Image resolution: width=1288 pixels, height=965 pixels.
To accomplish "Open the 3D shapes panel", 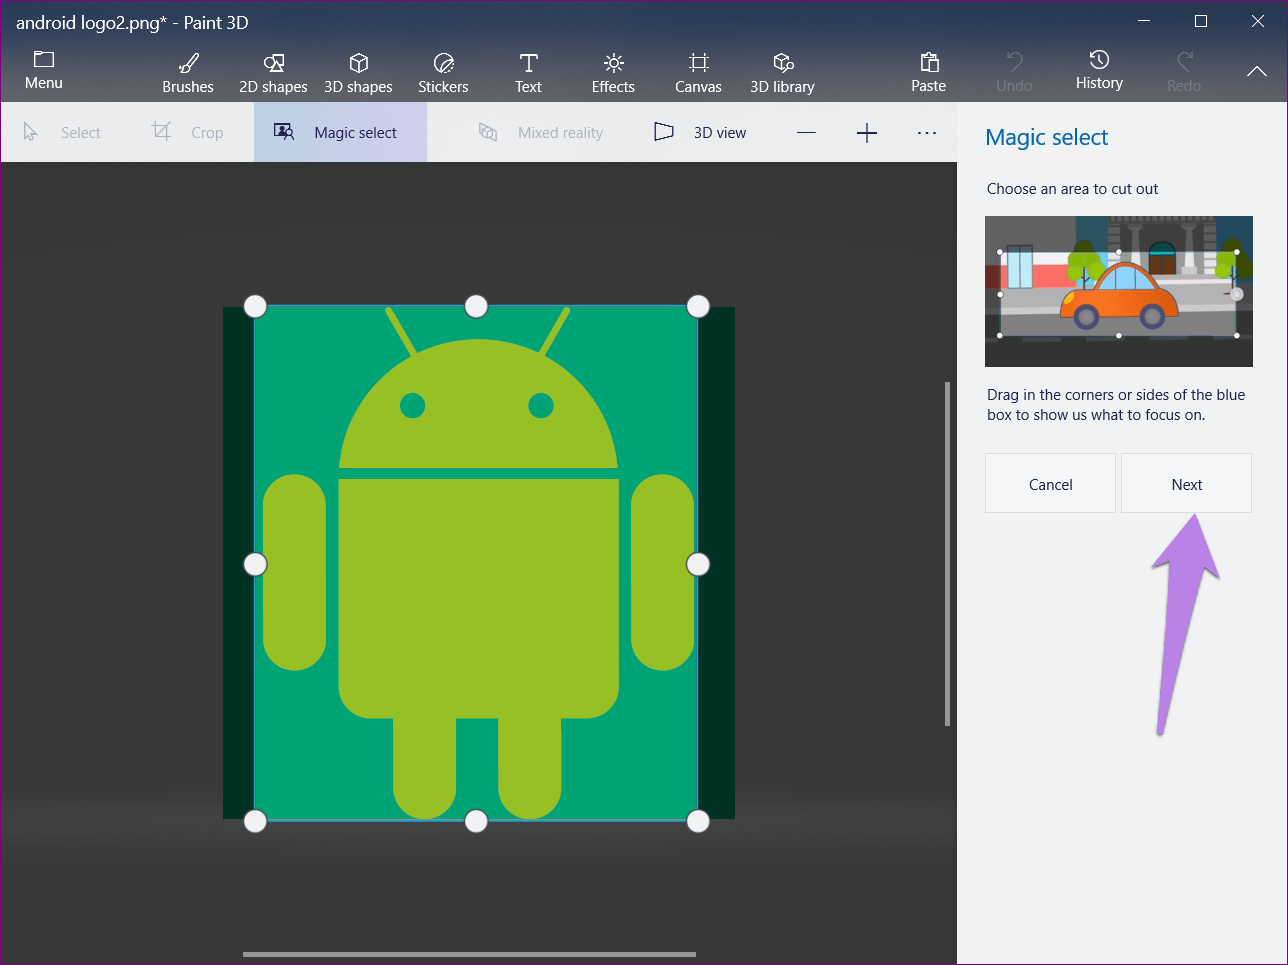I will point(358,73).
